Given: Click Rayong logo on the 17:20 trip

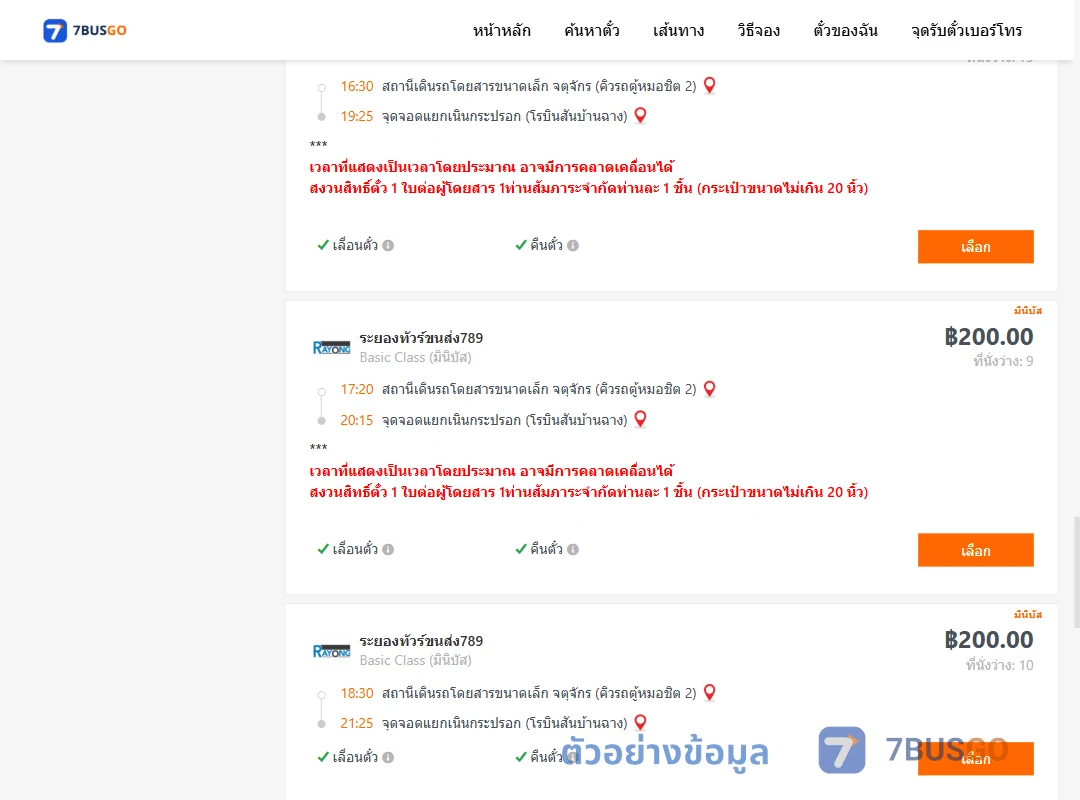Looking at the screenshot, I should pyautogui.click(x=331, y=348).
